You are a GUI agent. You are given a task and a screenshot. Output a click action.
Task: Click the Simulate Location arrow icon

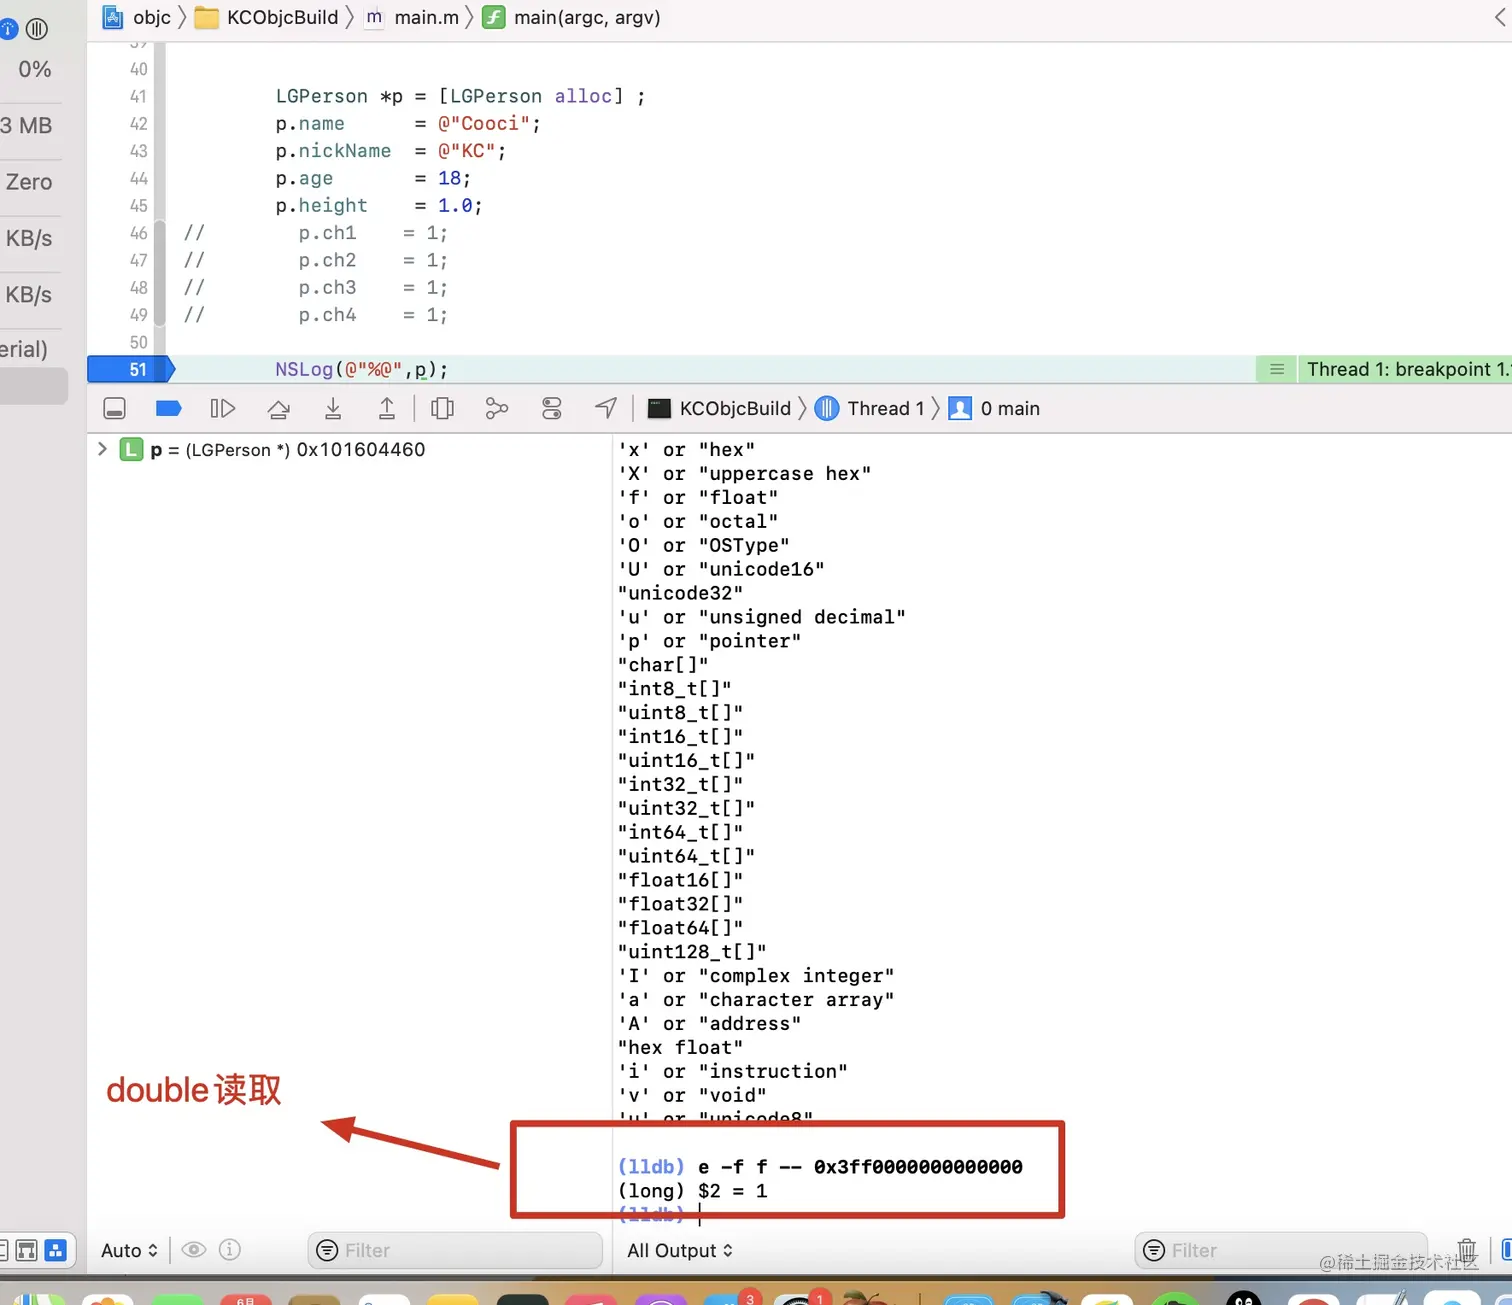click(605, 408)
